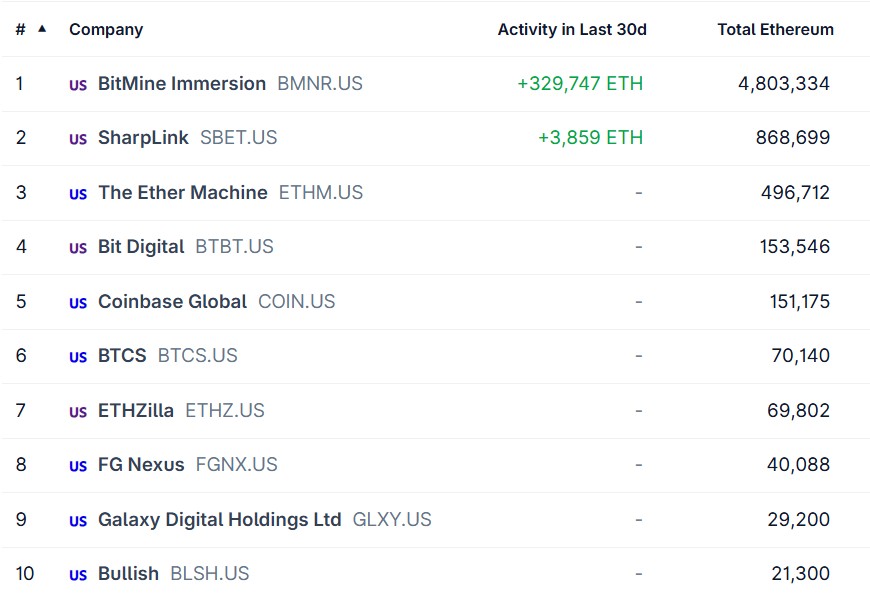The height and width of the screenshot is (600, 870).
Task: Sort by the Total Ethereum column header
Action: click(775, 29)
